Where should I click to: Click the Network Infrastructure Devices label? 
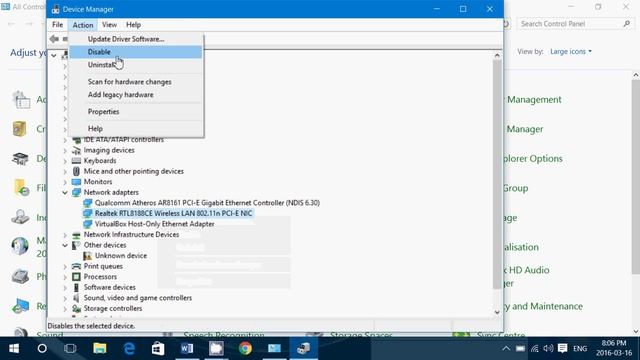(x=131, y=235)
